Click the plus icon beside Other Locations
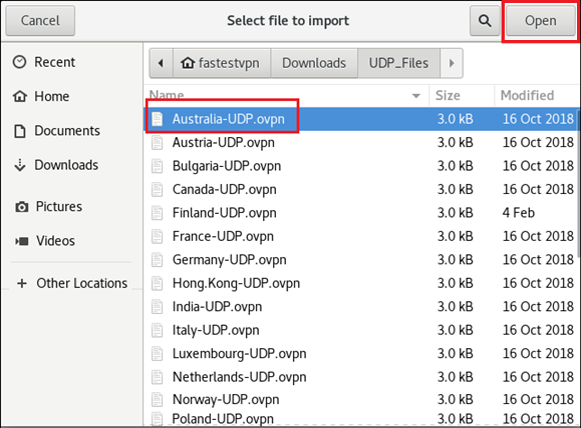 coord(22,283)
